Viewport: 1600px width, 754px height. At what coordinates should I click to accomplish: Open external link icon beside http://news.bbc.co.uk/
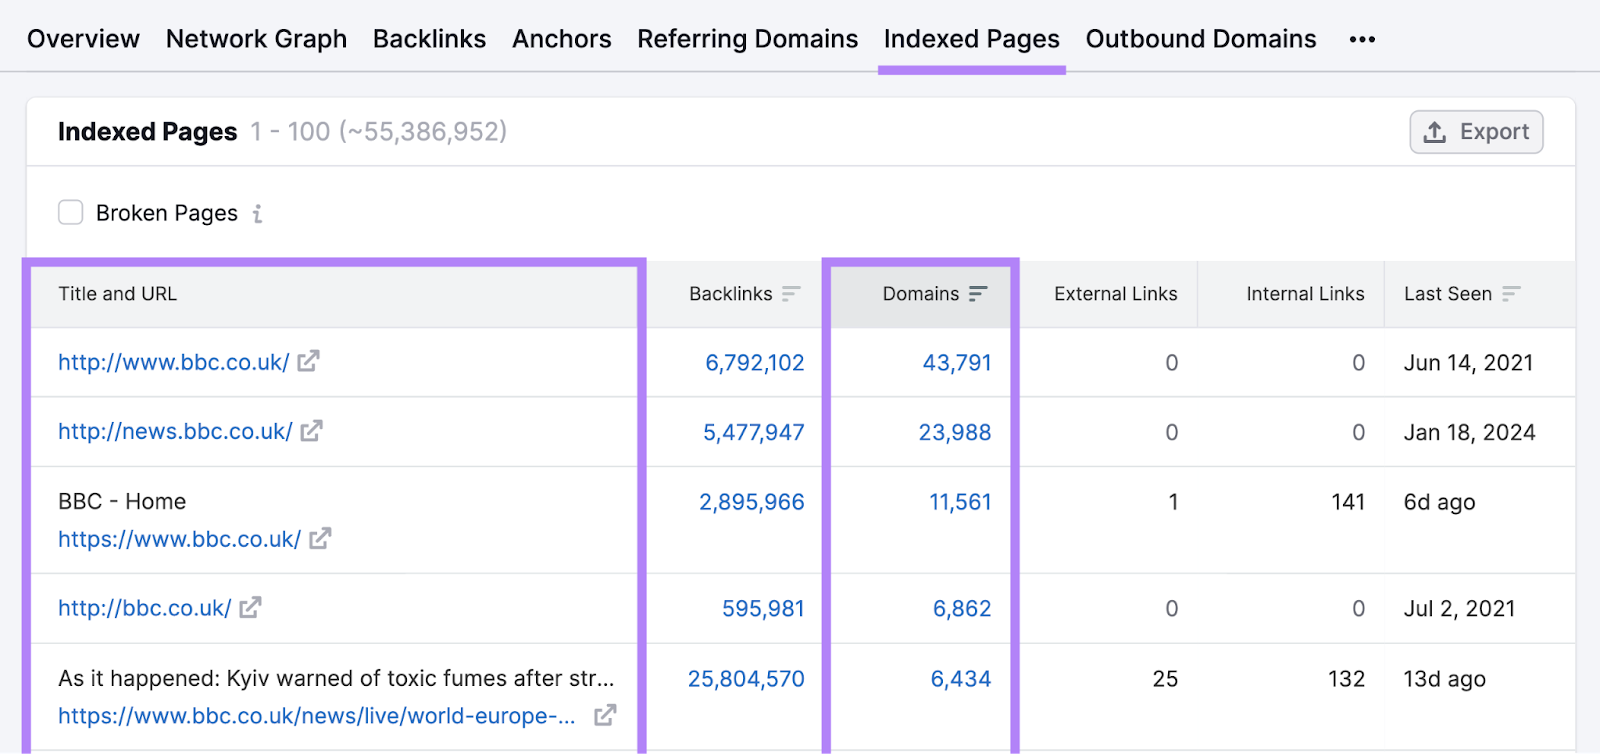311,431
